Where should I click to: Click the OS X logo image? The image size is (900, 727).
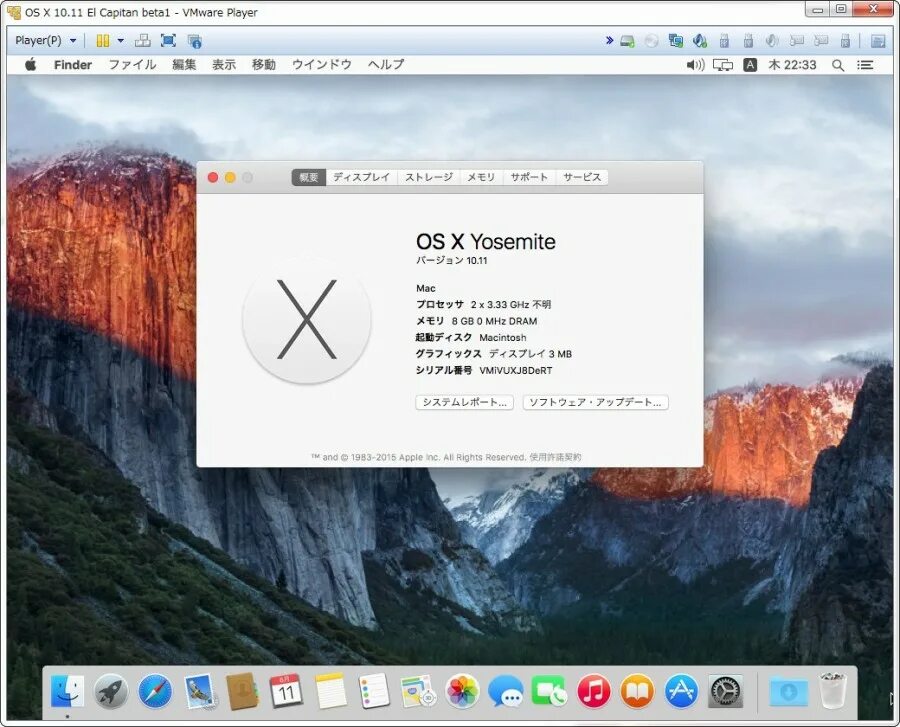coord(307,320)
